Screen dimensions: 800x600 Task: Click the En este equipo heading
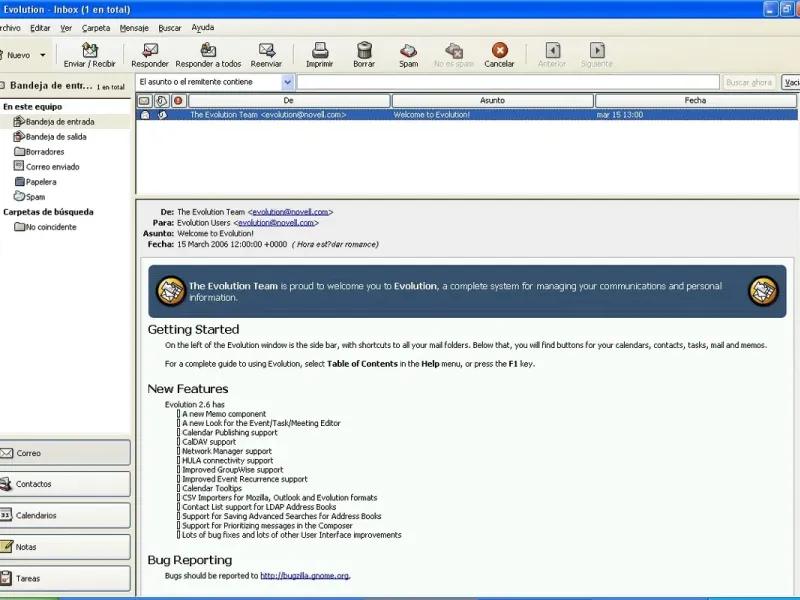coord(33,107)
